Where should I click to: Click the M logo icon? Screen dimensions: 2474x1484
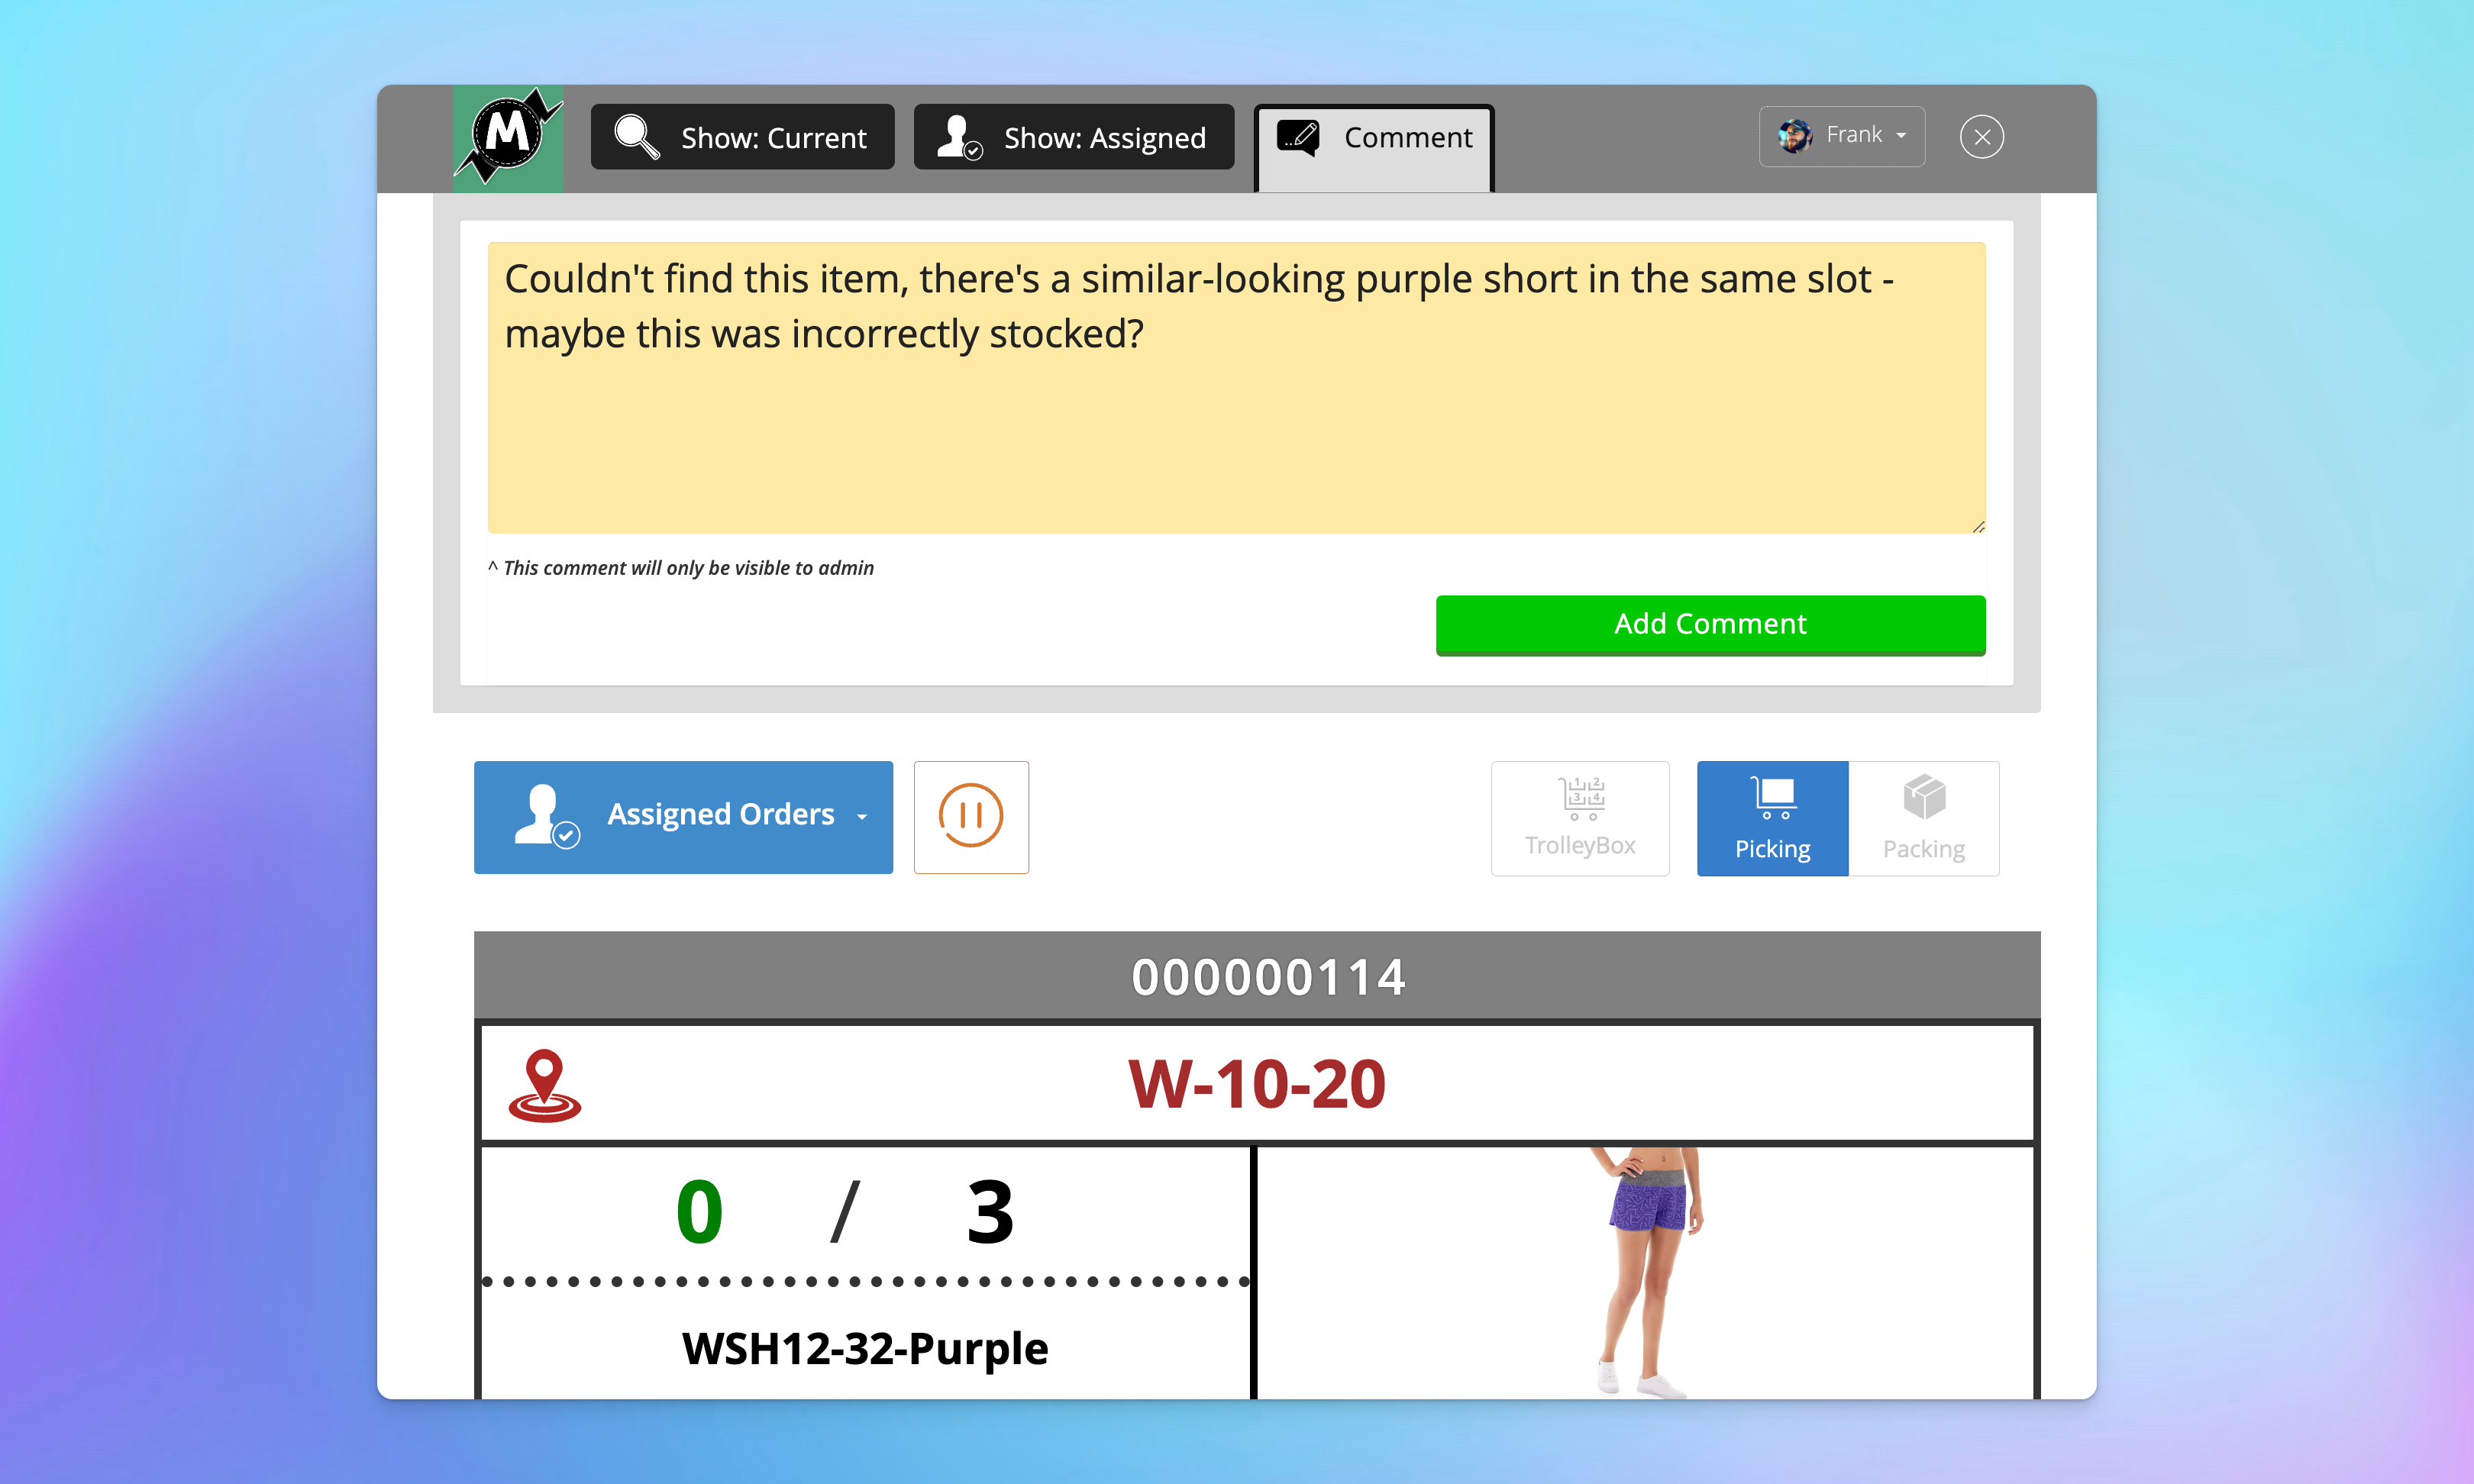pyautogui.click(x=508, y=138)
